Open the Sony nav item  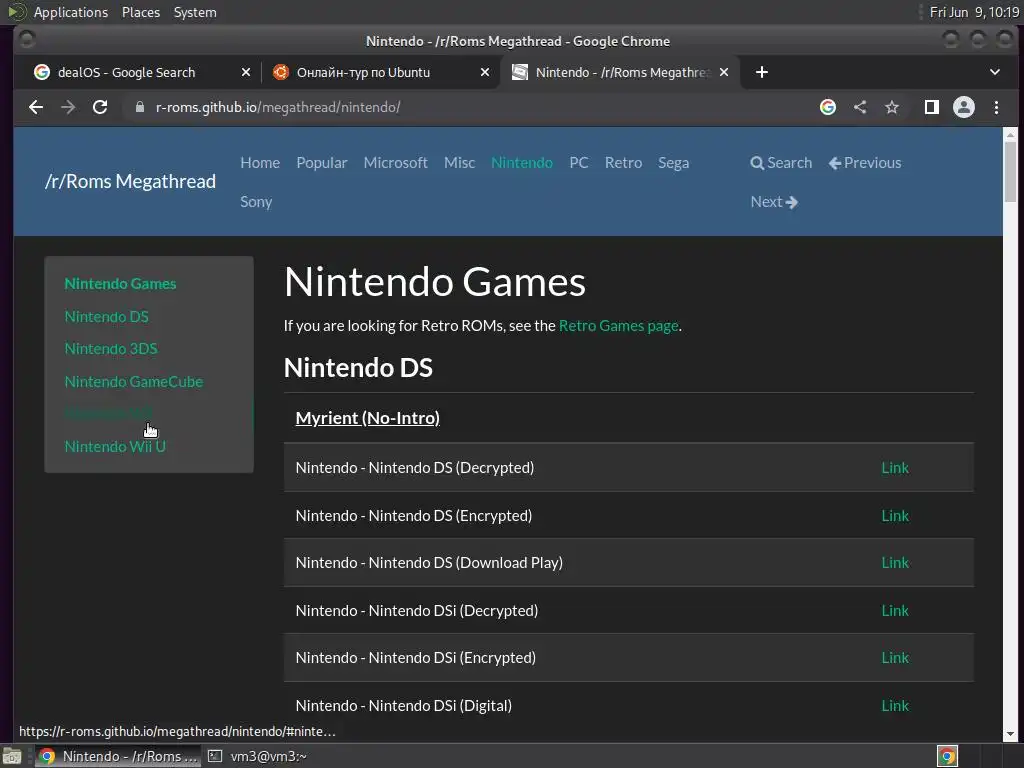pyautogui.click(x=256, y=202)
